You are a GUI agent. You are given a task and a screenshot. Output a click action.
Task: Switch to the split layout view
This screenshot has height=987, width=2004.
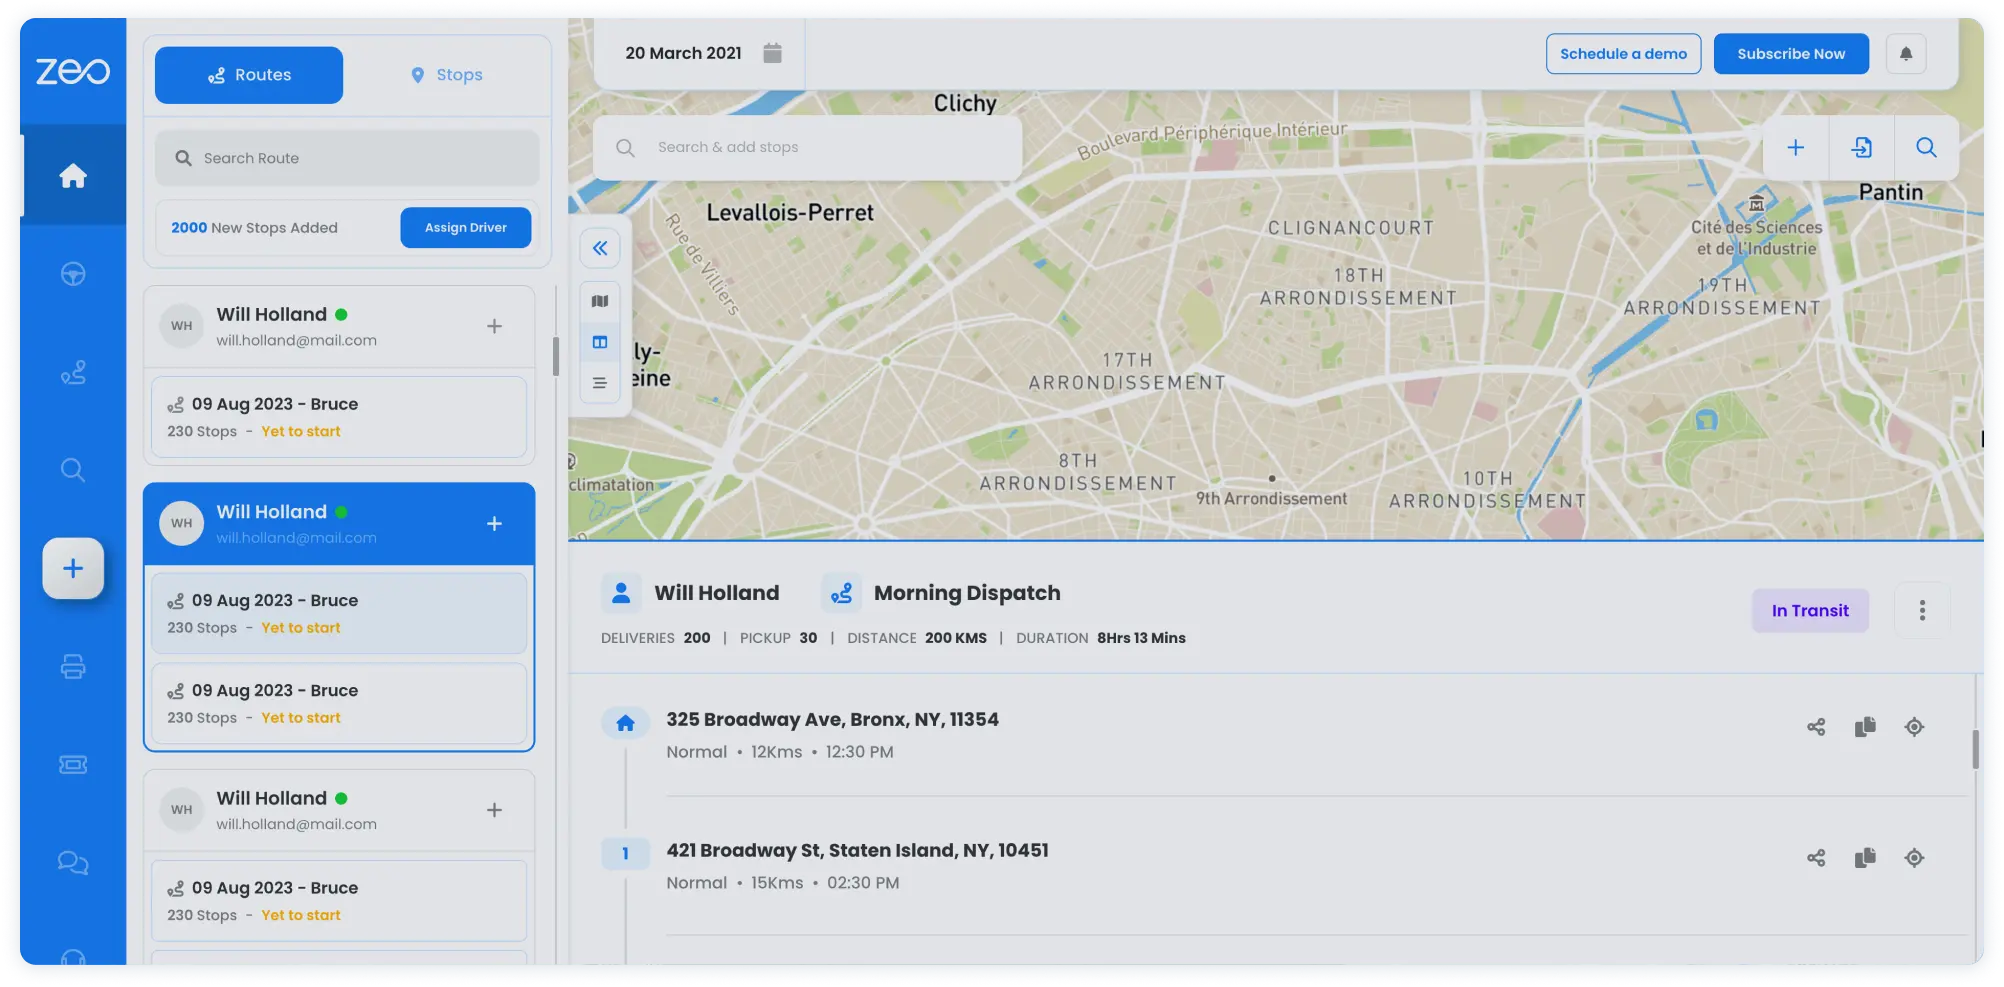point(600,342)
